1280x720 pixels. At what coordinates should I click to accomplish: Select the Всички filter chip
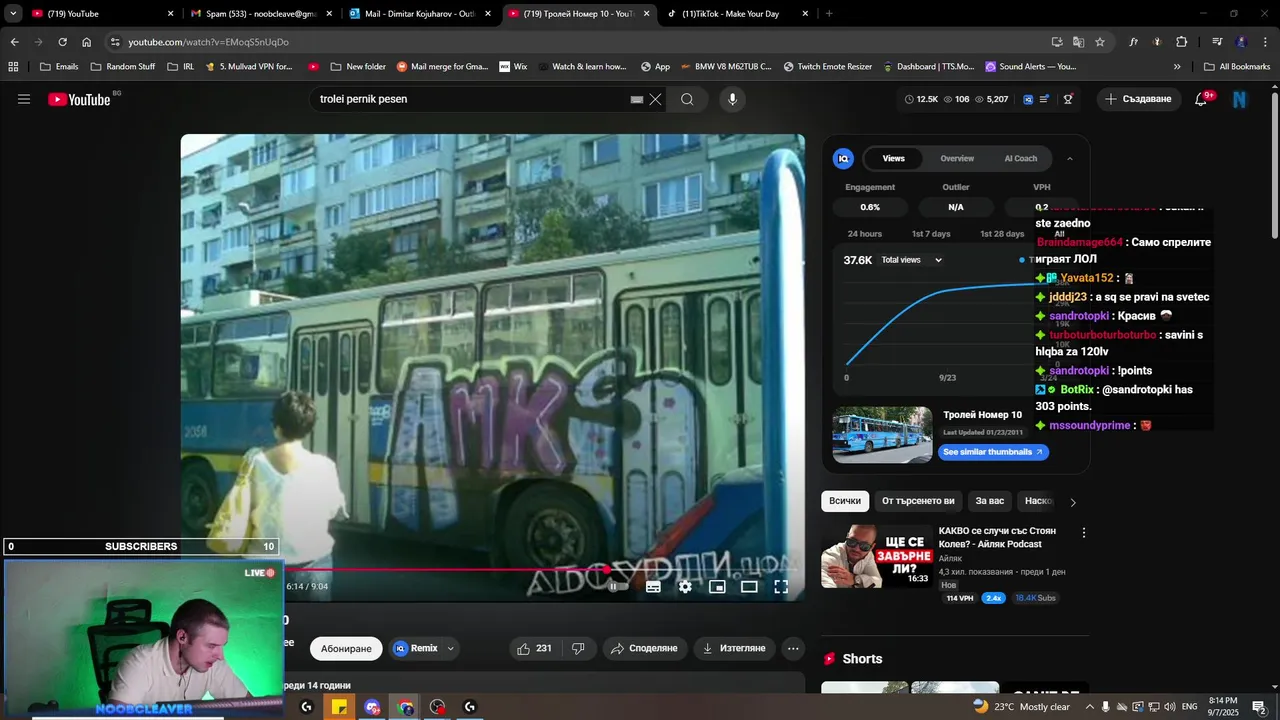845,501
